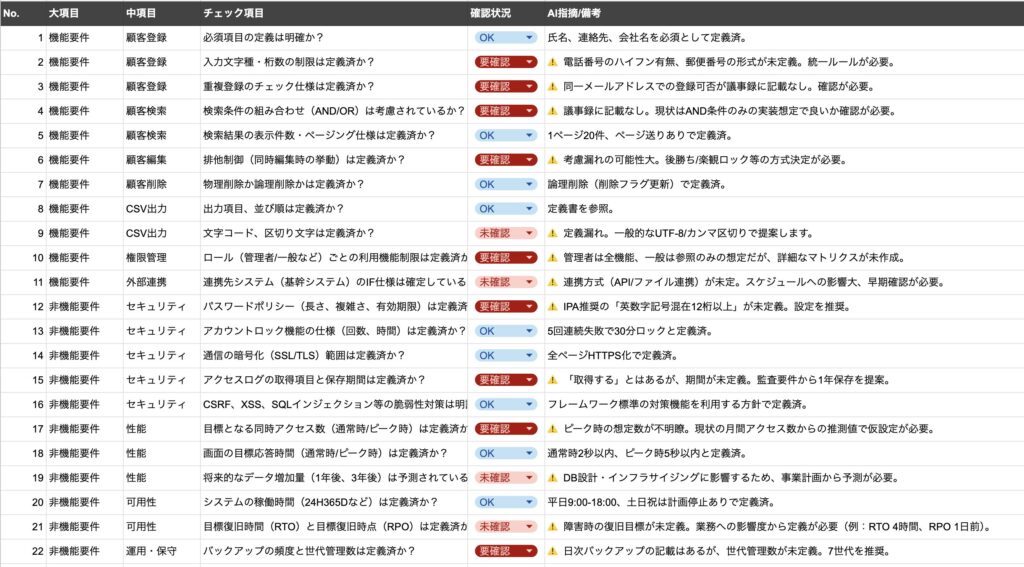Expand the 未確認 dropdown for row 21 RTO/RPO
1024x567 pixels.
click(529, 527)
